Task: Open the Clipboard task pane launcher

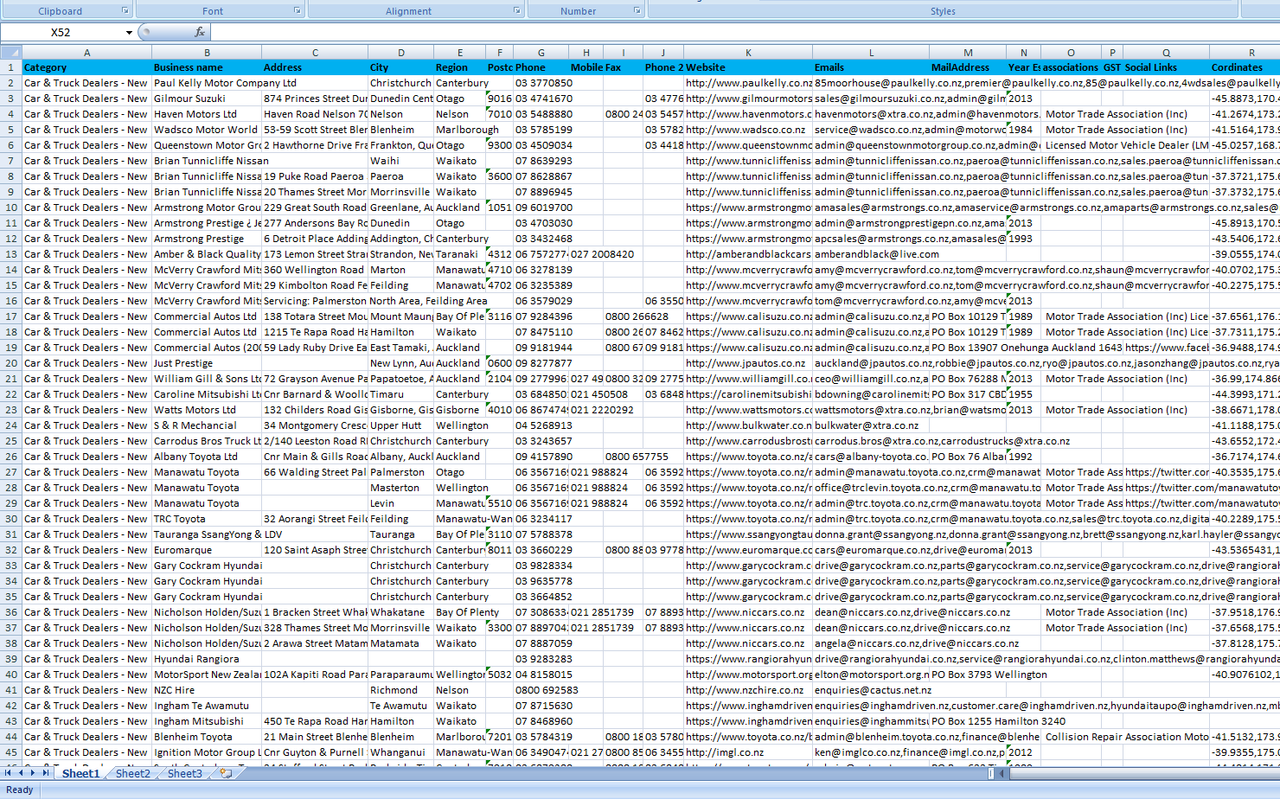Action: (x=125, y=10)
